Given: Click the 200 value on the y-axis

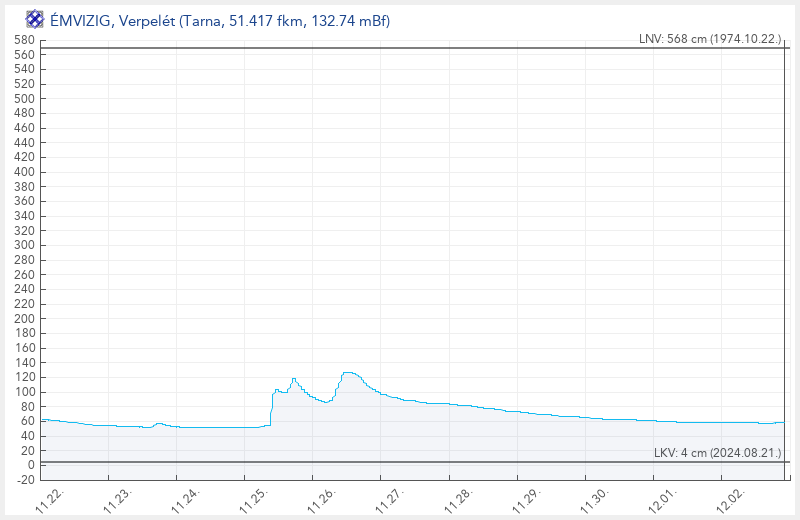Looking at the screenshot, I should (x=24, y=318).
